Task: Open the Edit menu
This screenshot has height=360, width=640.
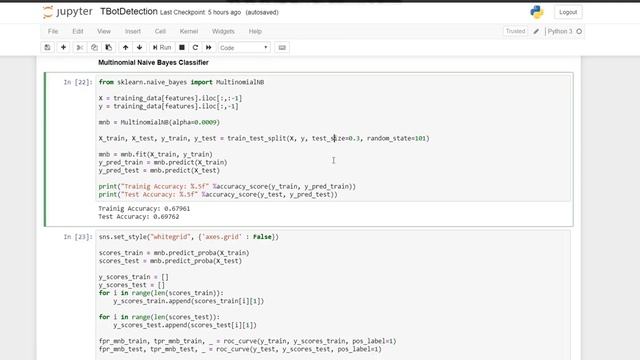Action: 78,31
